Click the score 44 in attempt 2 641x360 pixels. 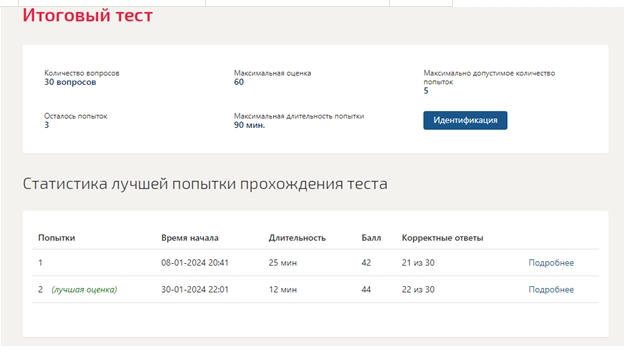pyautogui.click(x=366, y=290)
